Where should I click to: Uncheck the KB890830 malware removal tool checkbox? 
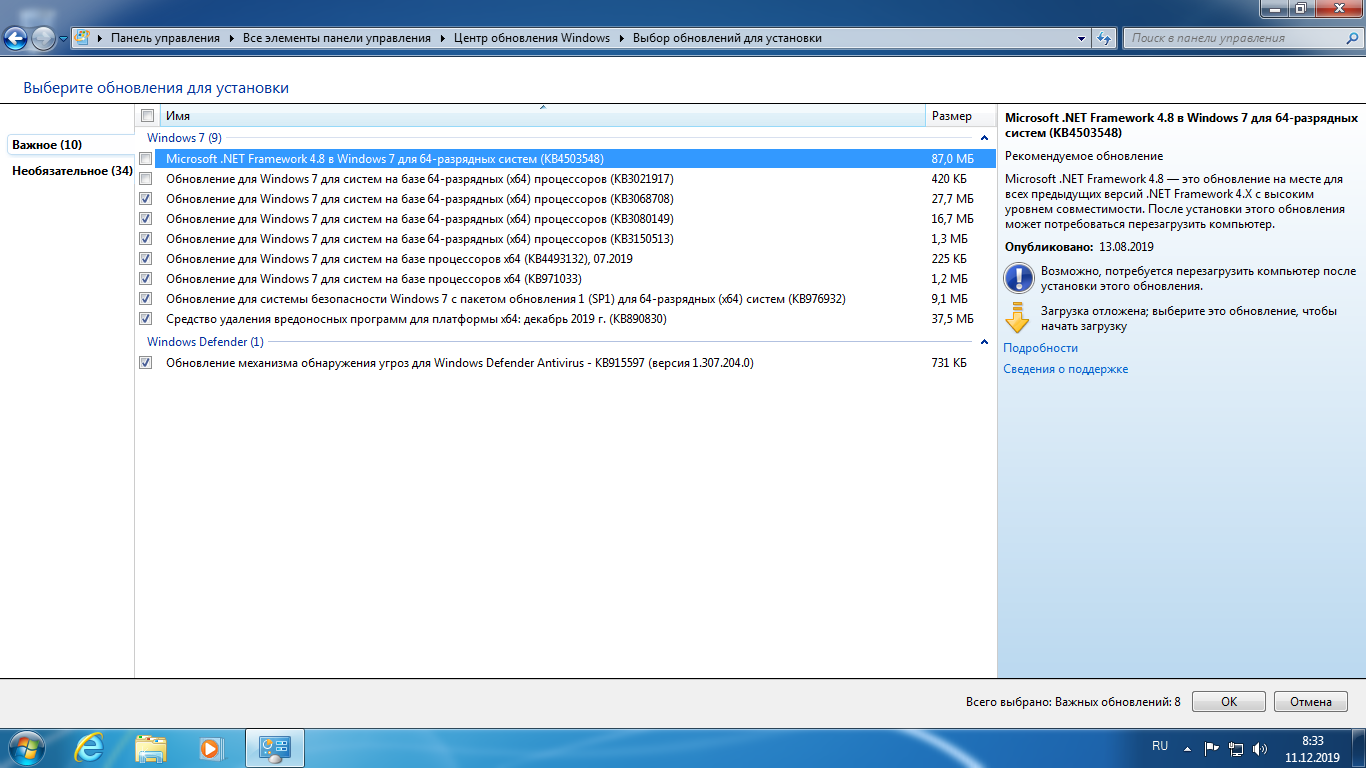click(146, 319)
